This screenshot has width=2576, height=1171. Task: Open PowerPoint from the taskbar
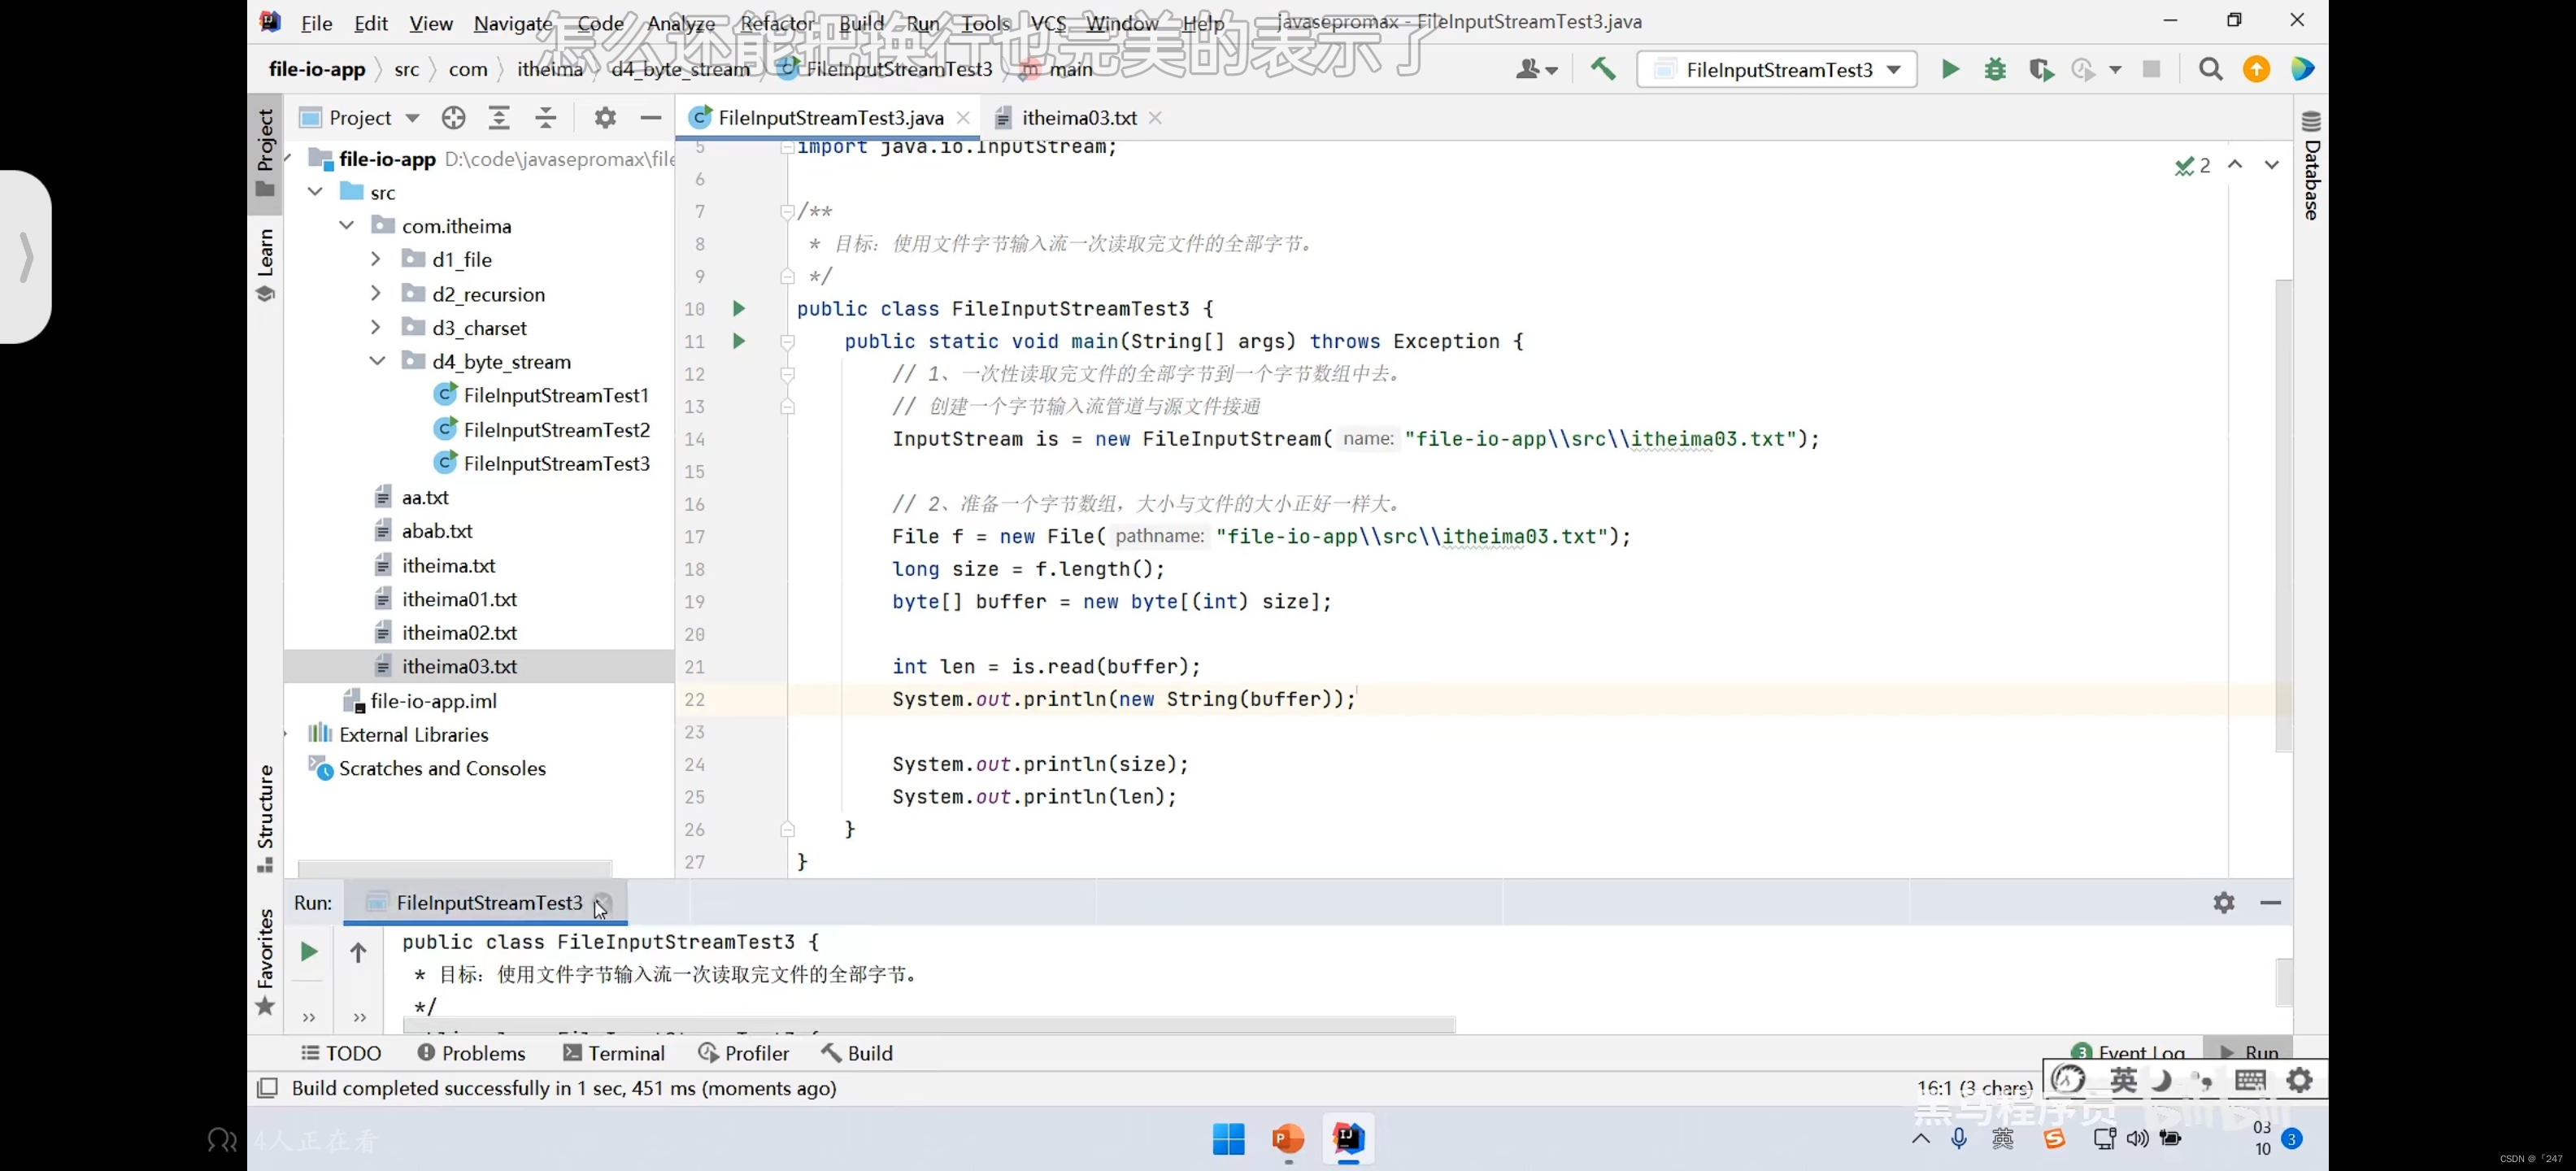tap(1288, 1139)
